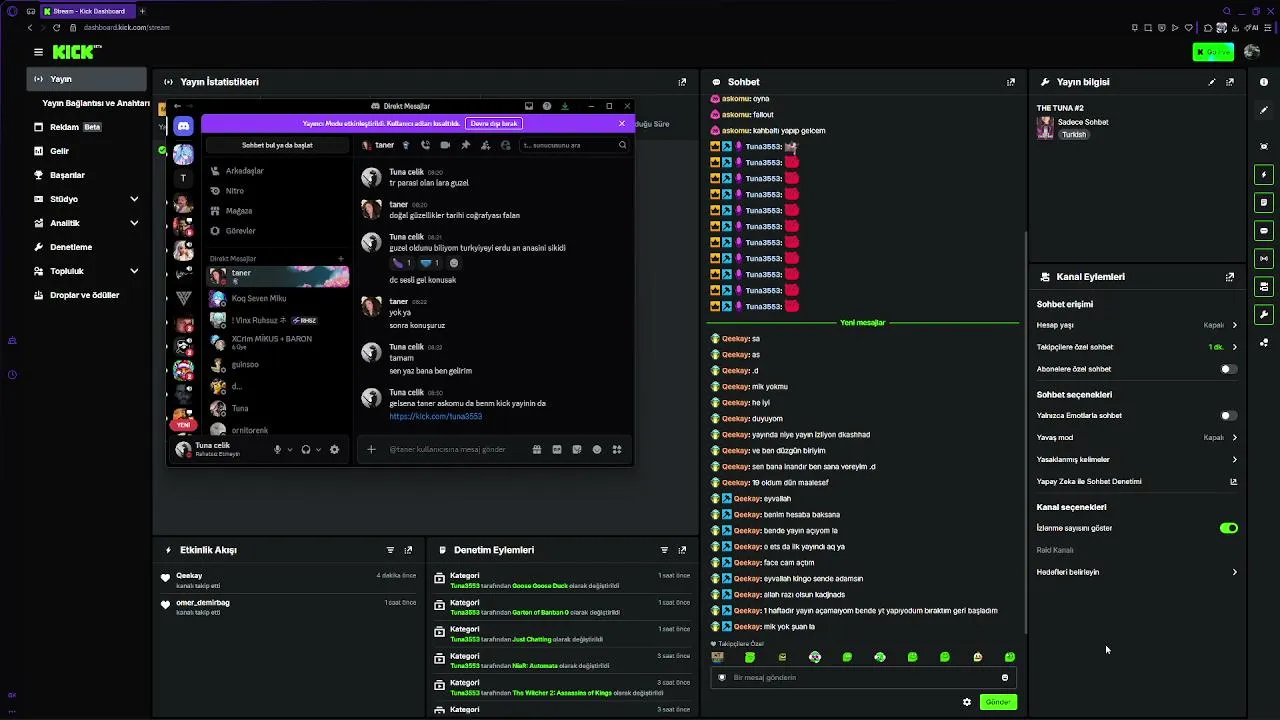Pop out the Denetim Eylemleri panel

point(682,550)
